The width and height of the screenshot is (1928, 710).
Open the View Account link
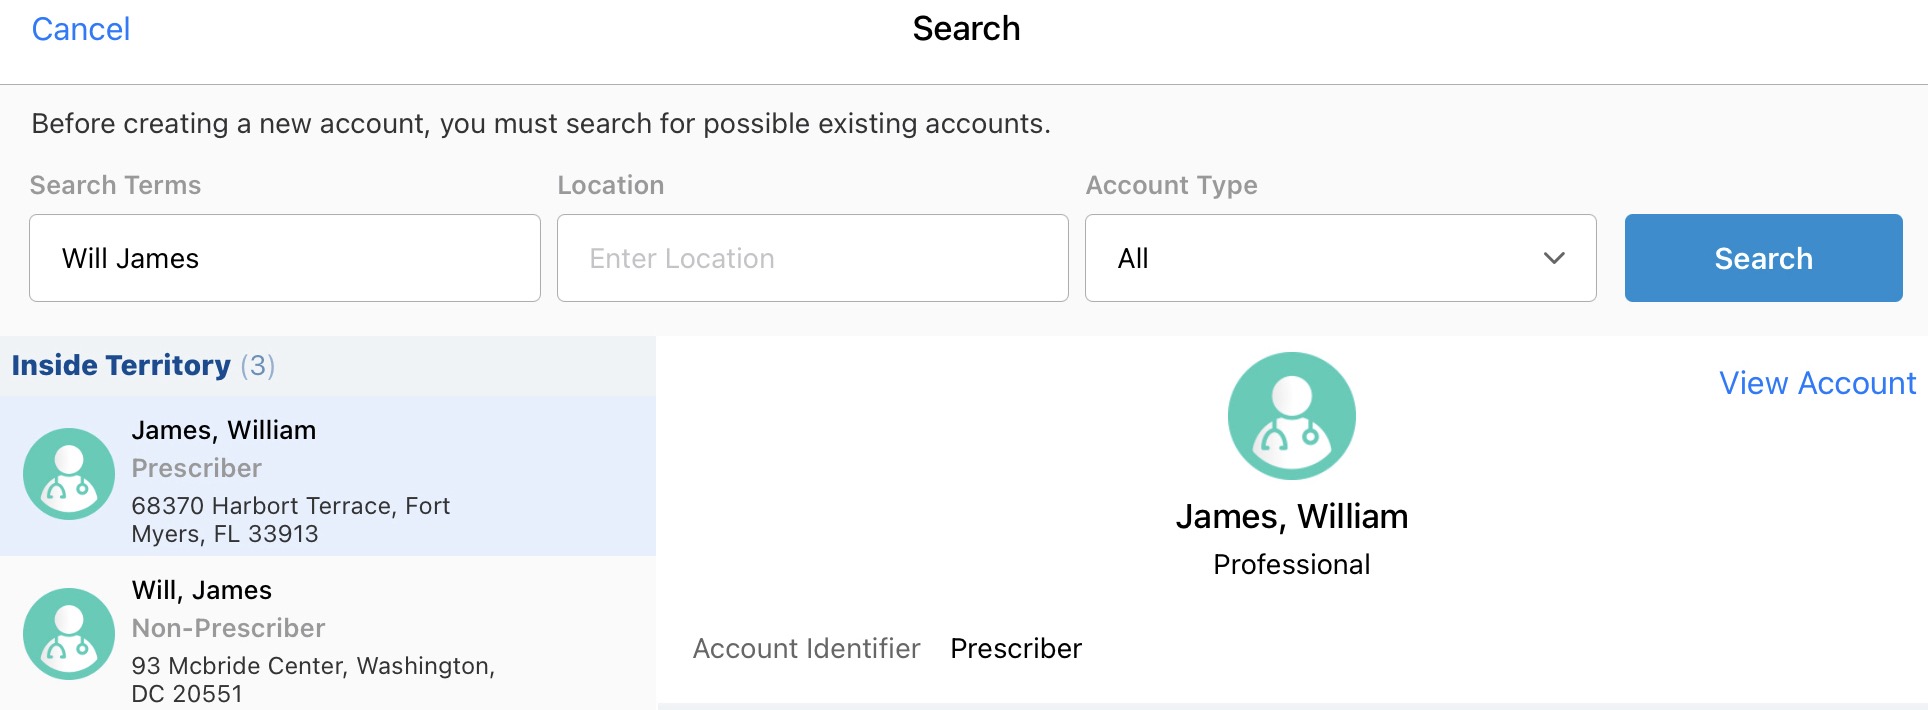[x=1817, y=383]
